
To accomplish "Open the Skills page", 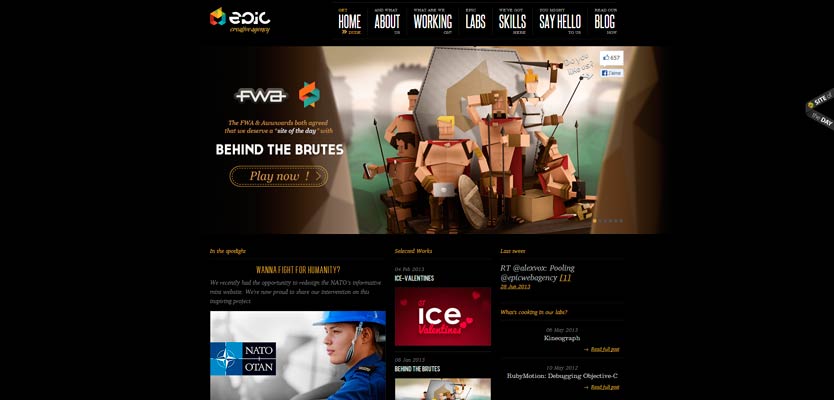I will point(512,22).
